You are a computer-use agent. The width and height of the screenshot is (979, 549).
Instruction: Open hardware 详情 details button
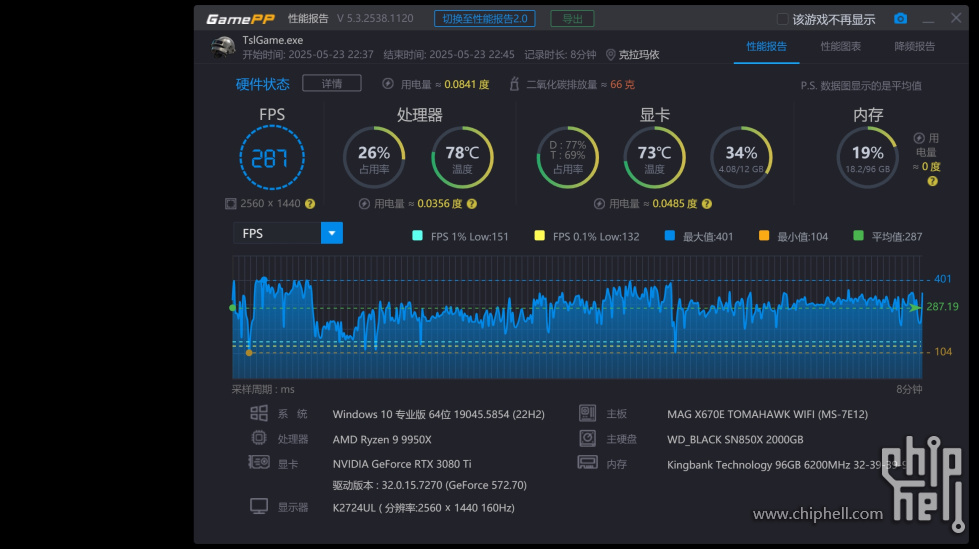pyautogui.click(x=332, y=83)
